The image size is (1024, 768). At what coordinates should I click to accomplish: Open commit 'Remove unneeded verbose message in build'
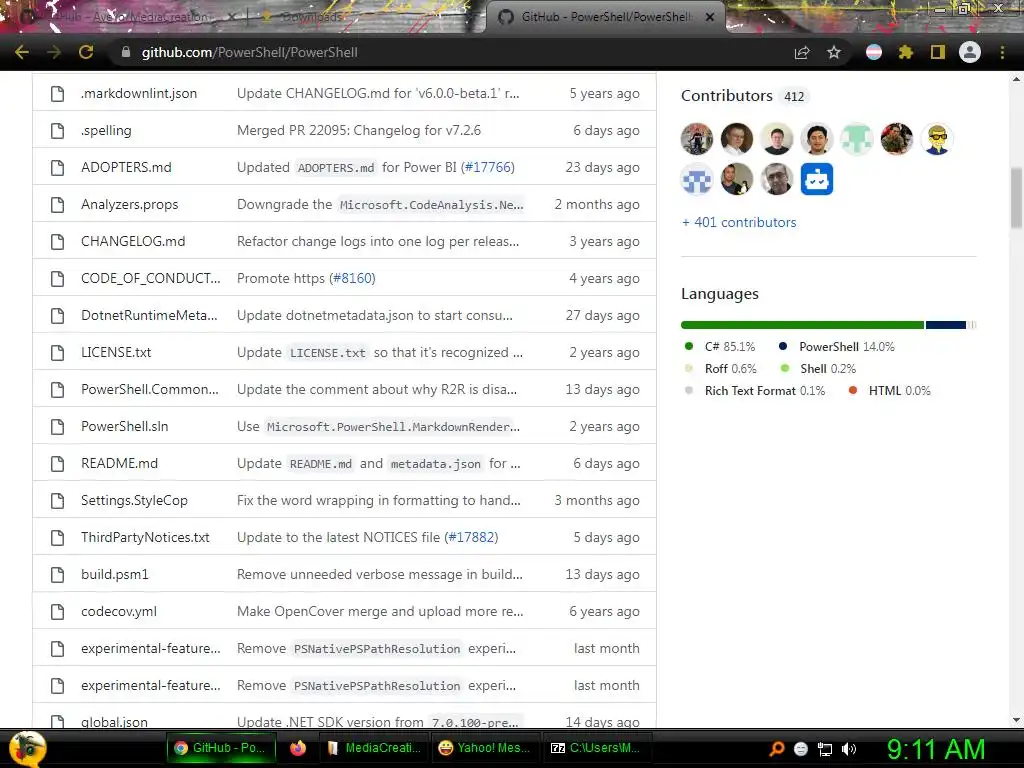[x=379, y=575]
